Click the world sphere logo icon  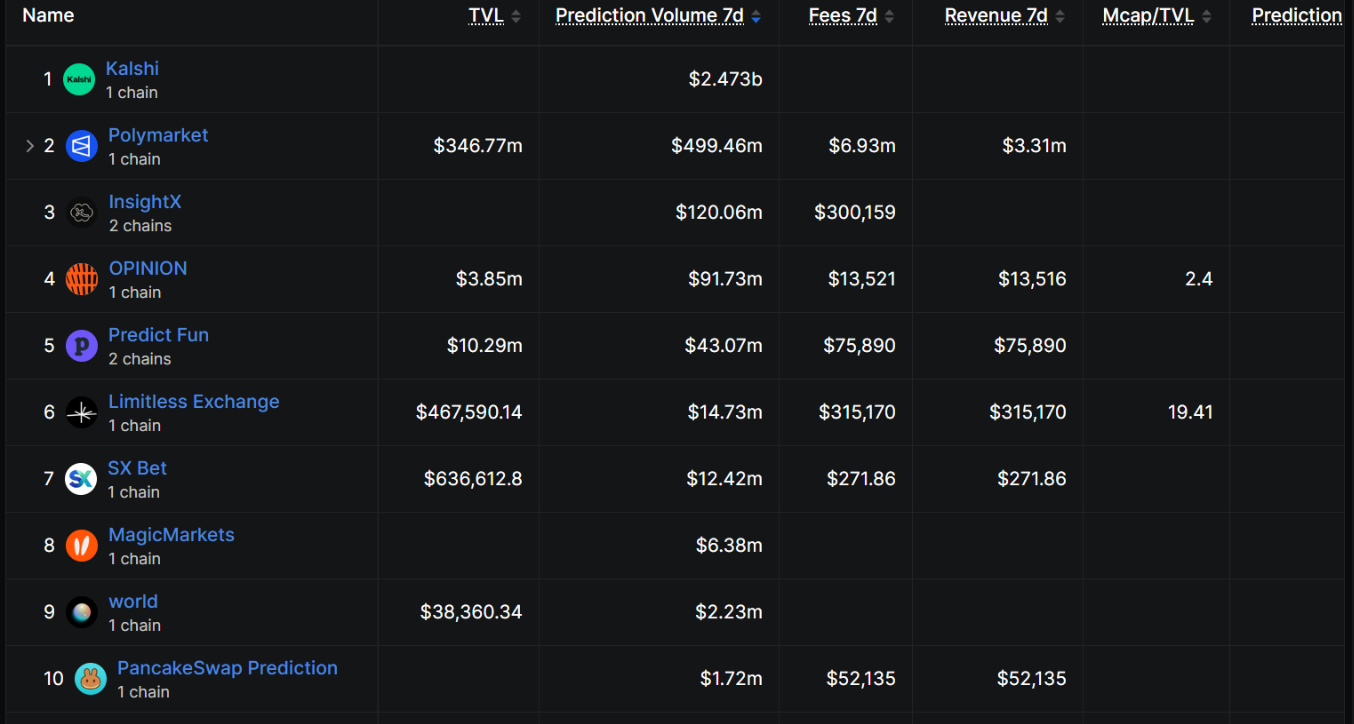82,612
